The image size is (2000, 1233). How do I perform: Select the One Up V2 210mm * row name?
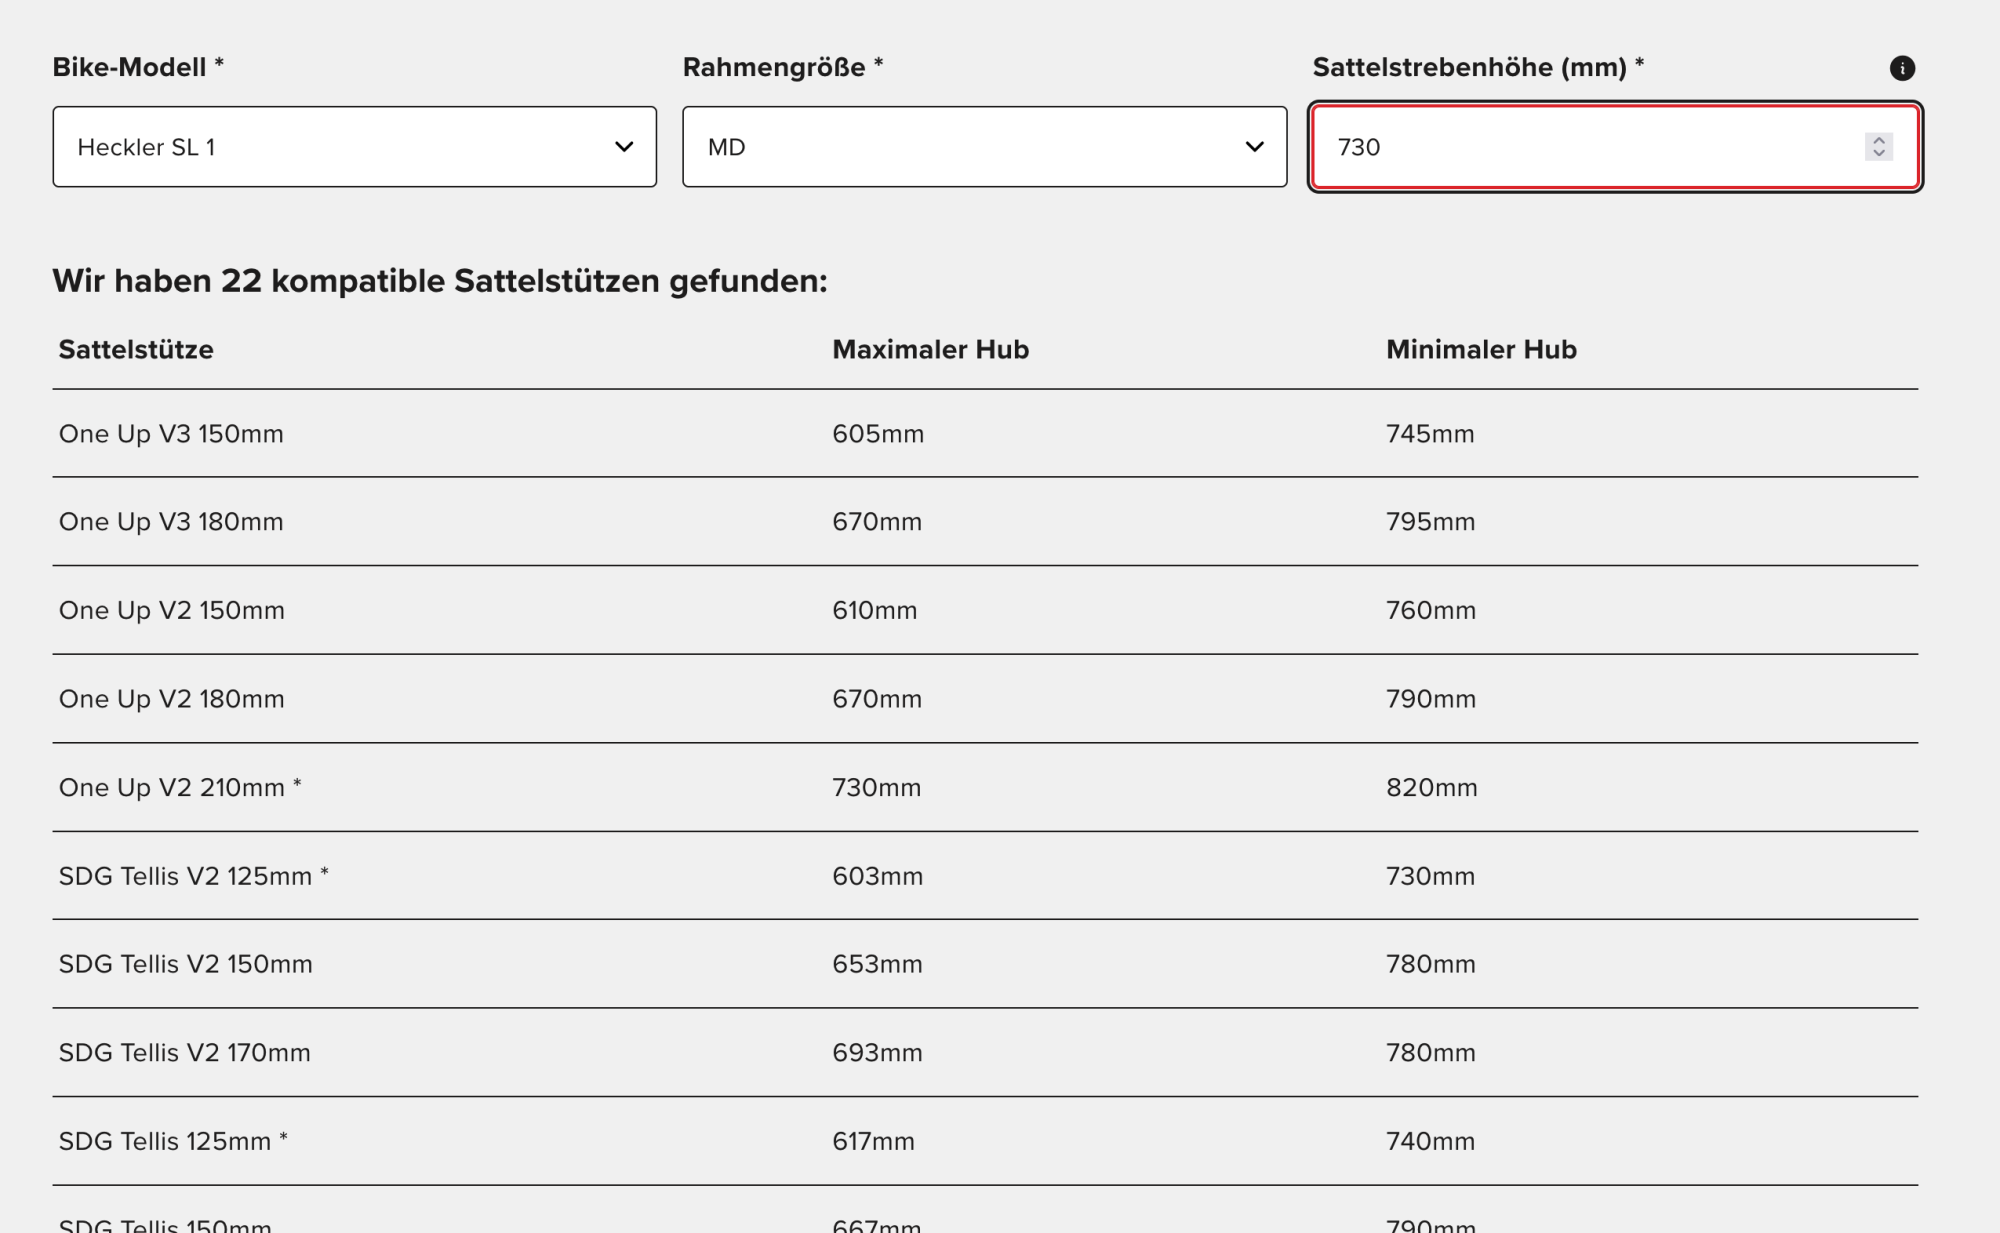180,787
